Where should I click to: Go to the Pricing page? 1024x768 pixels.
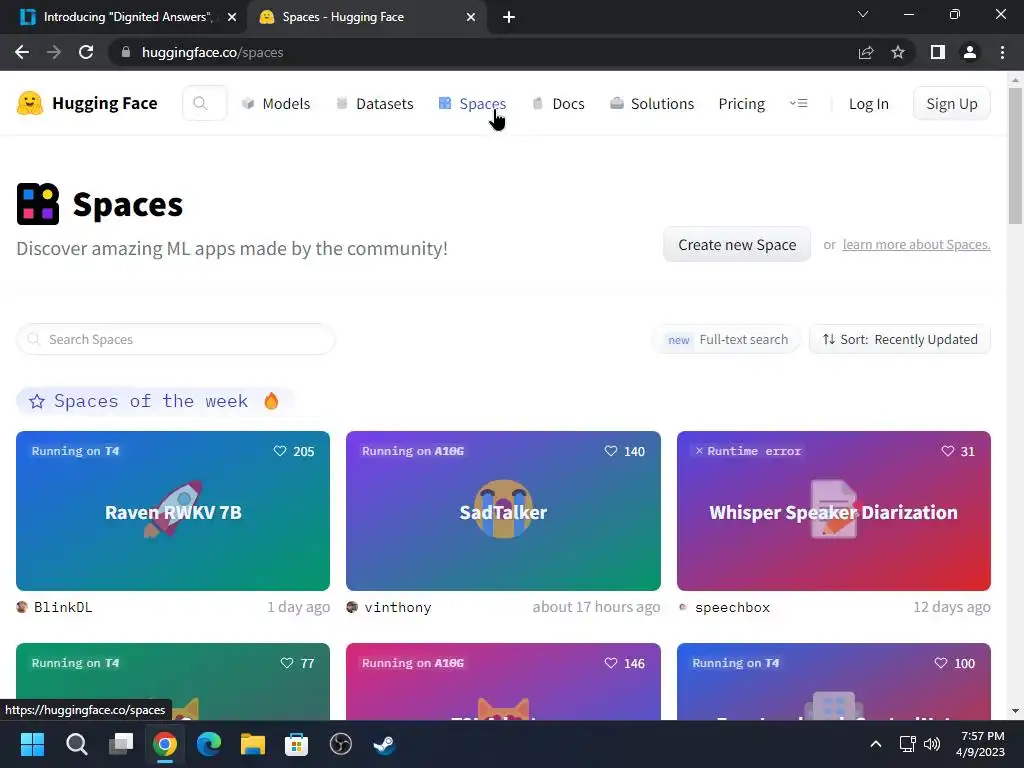[741, 104]
